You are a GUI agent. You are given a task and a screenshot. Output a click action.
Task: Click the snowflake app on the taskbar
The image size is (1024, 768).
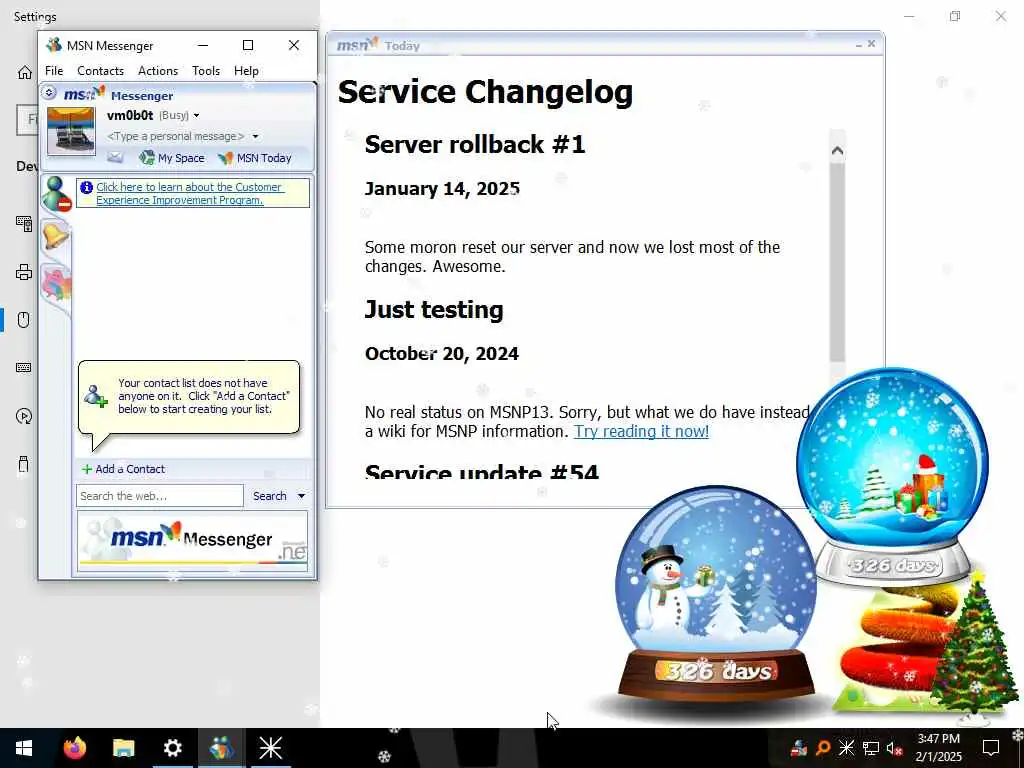point(270,748)
